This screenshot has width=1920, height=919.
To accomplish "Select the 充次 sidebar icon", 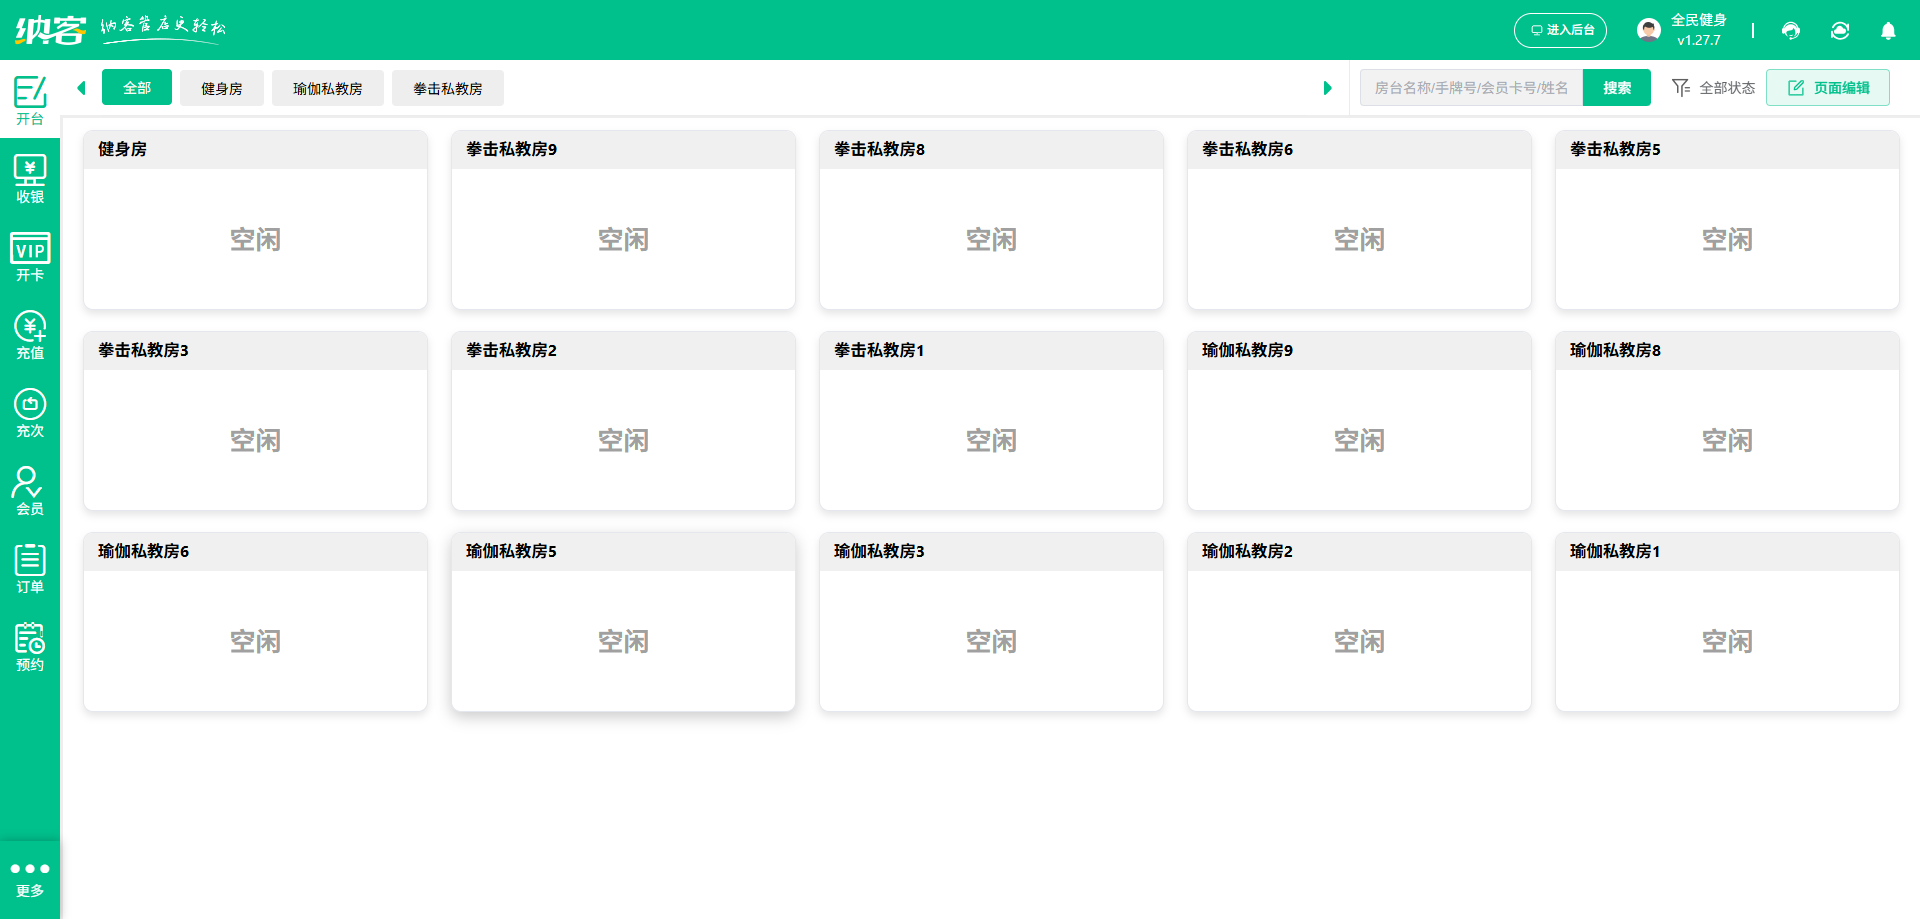I will pyautogui.click(x=30, y=412).
